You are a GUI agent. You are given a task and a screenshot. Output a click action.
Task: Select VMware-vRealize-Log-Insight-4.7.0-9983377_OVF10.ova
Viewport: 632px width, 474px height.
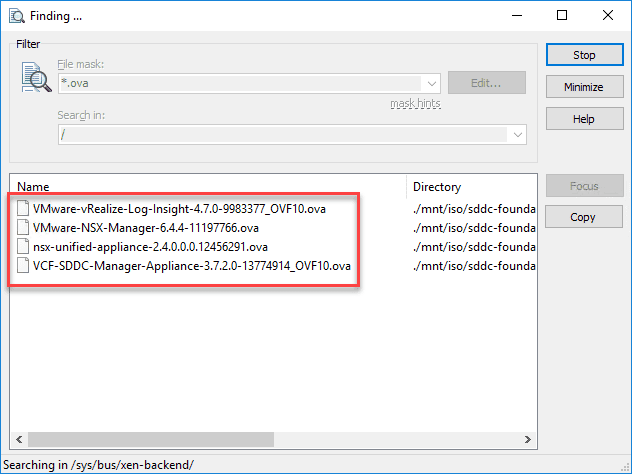point(179,209)
